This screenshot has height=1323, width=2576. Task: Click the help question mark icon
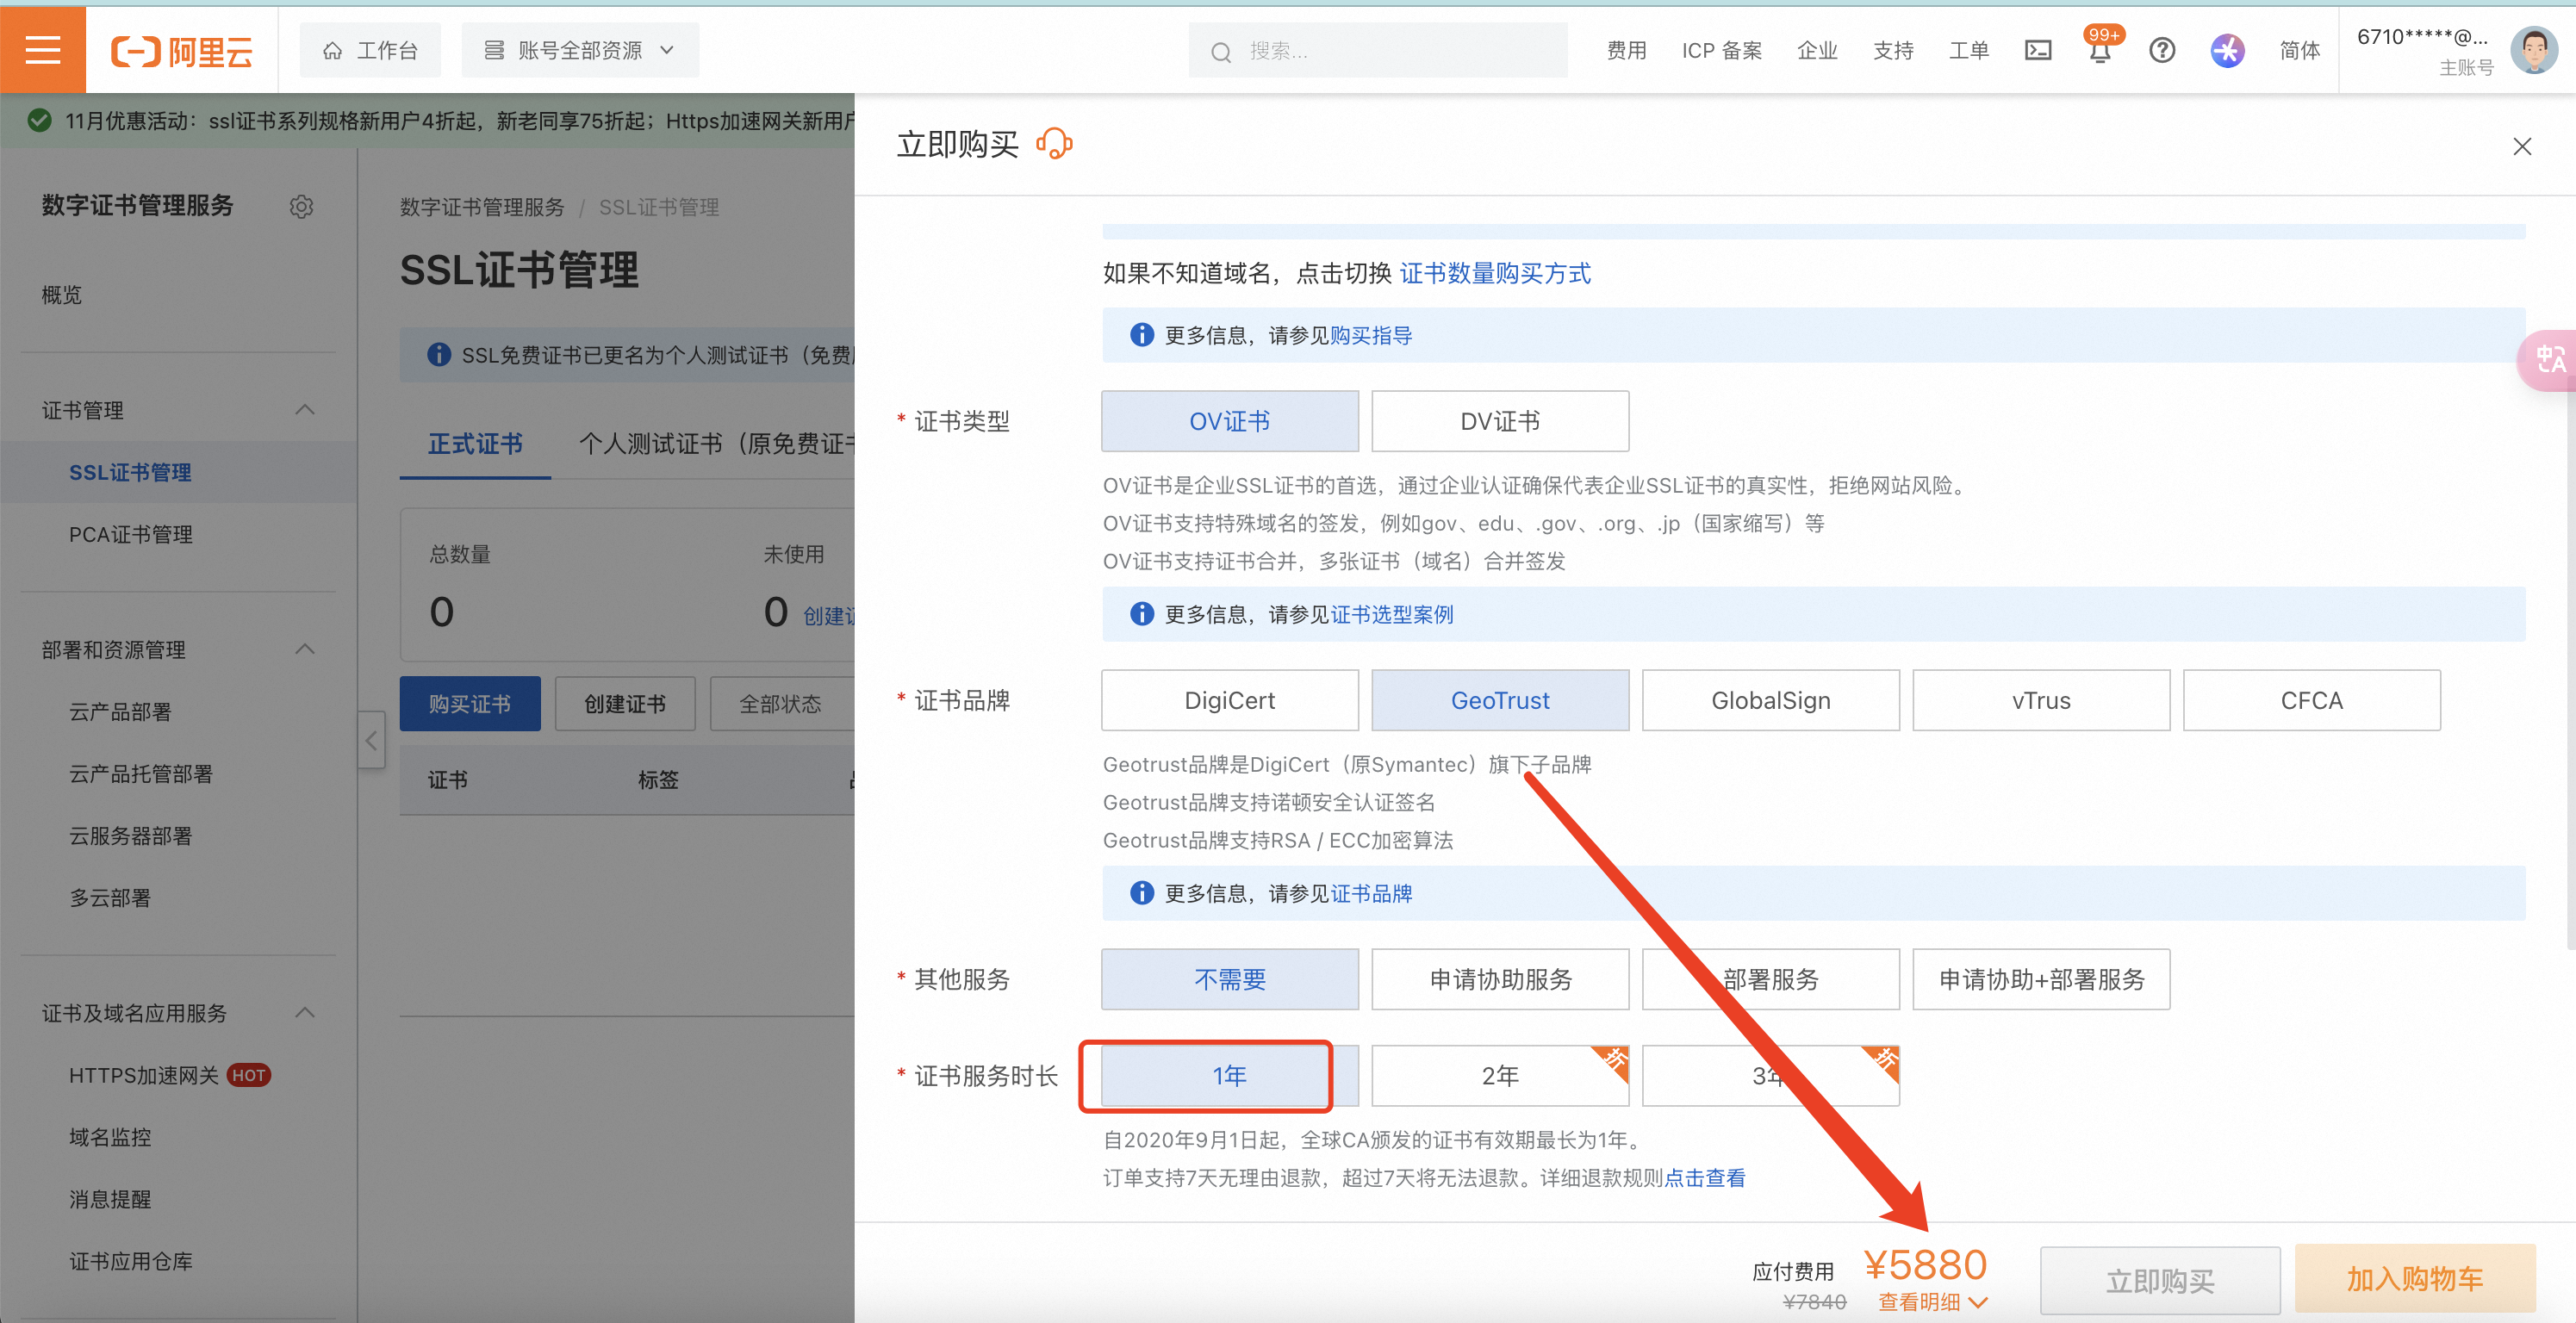[2162, 50]
